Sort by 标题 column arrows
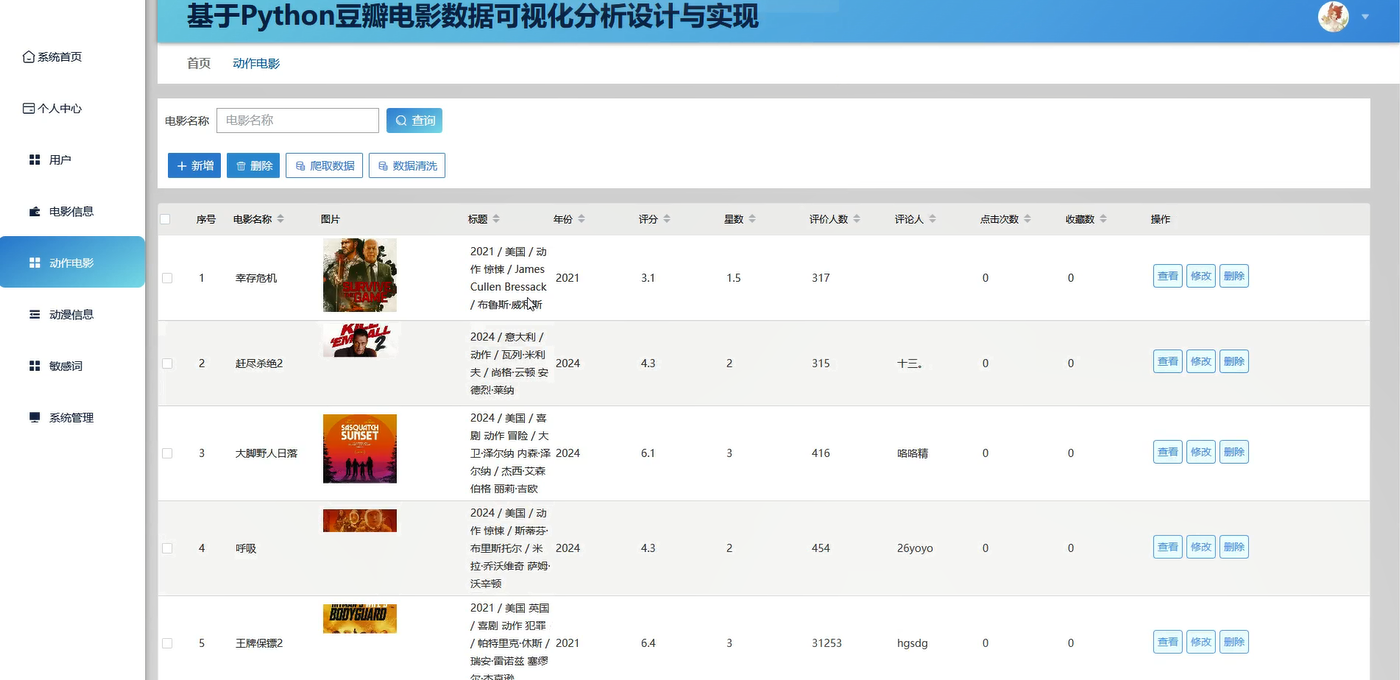The height and width of the screenshot is (680, 1400). [496, 219]
